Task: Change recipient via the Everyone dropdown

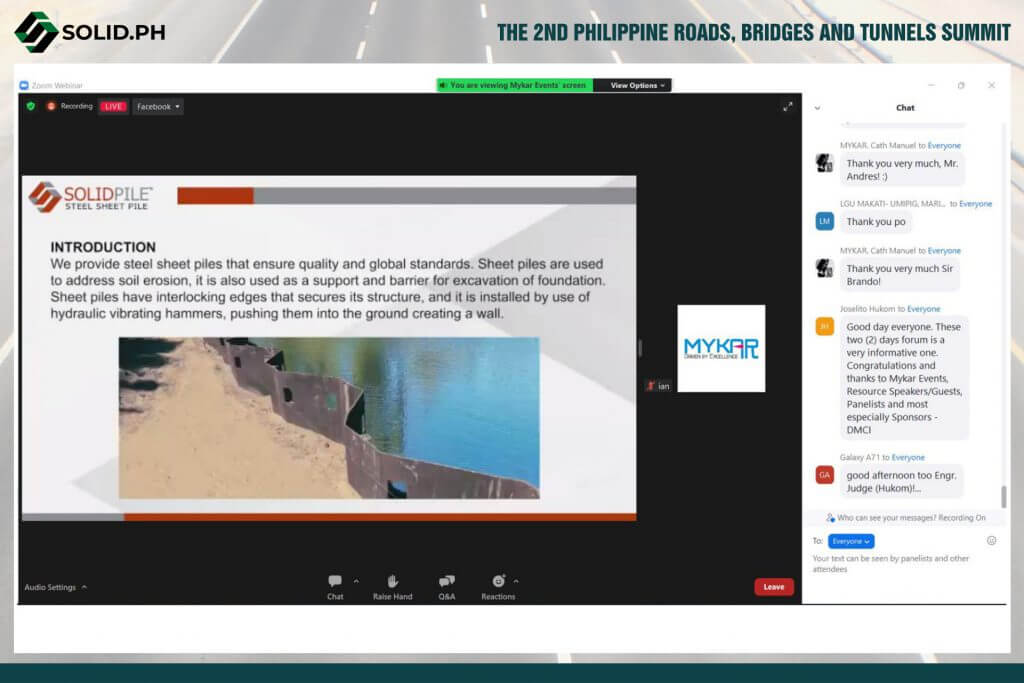Action: click(850, 540)
